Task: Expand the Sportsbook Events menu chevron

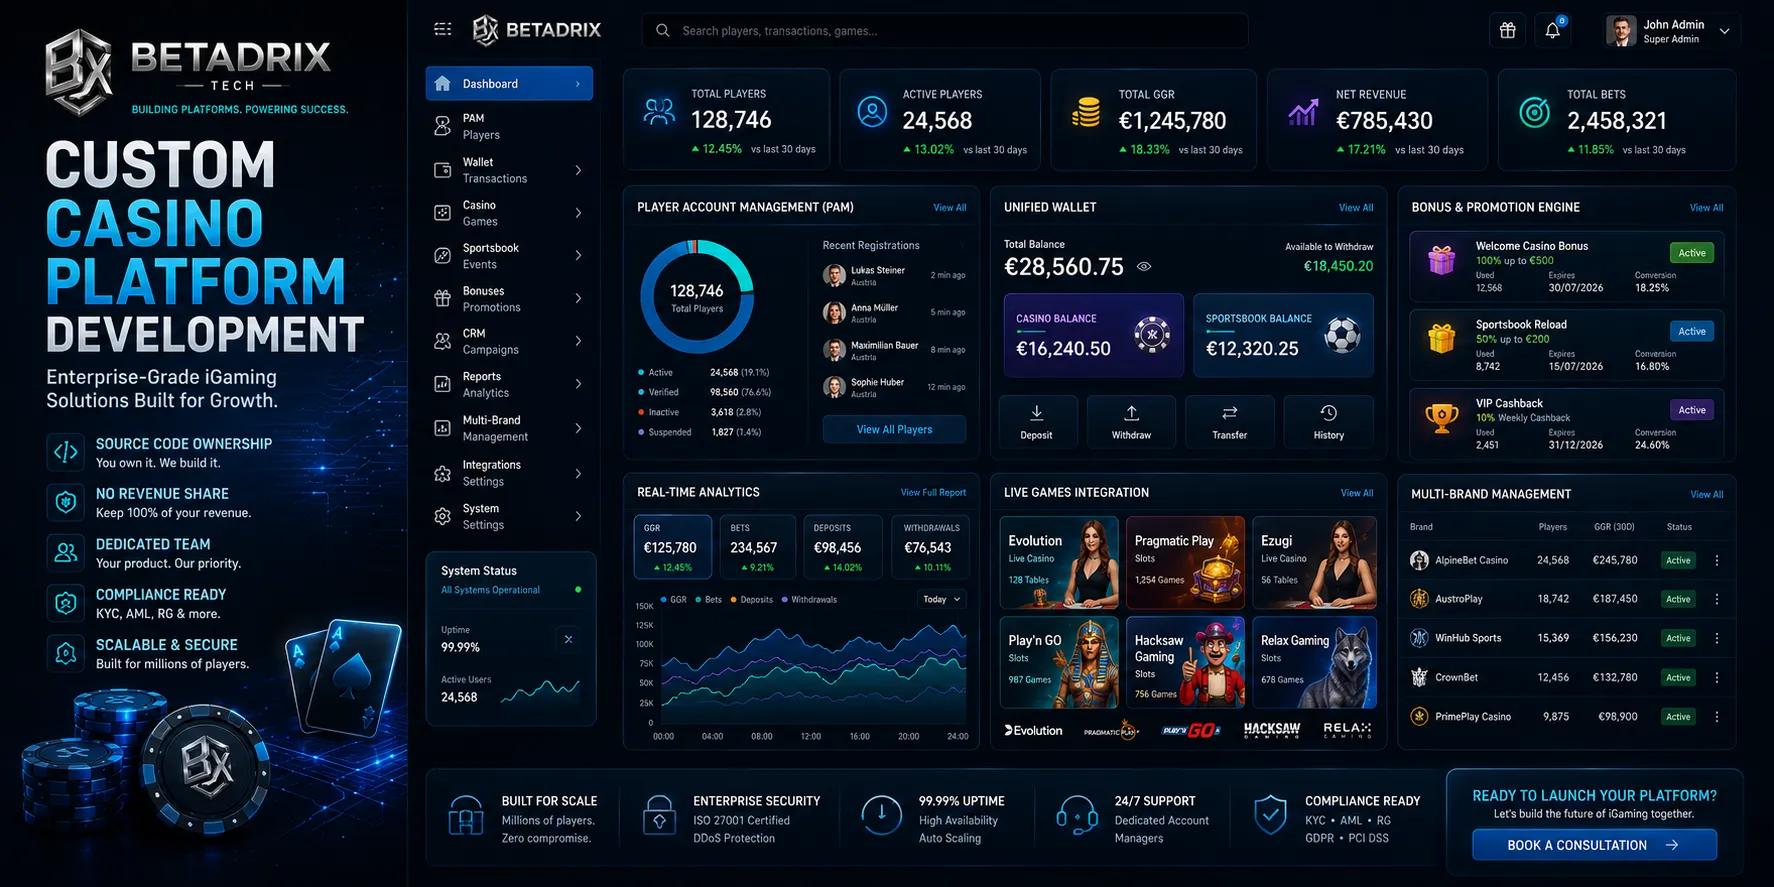Action: pos(578,255)
